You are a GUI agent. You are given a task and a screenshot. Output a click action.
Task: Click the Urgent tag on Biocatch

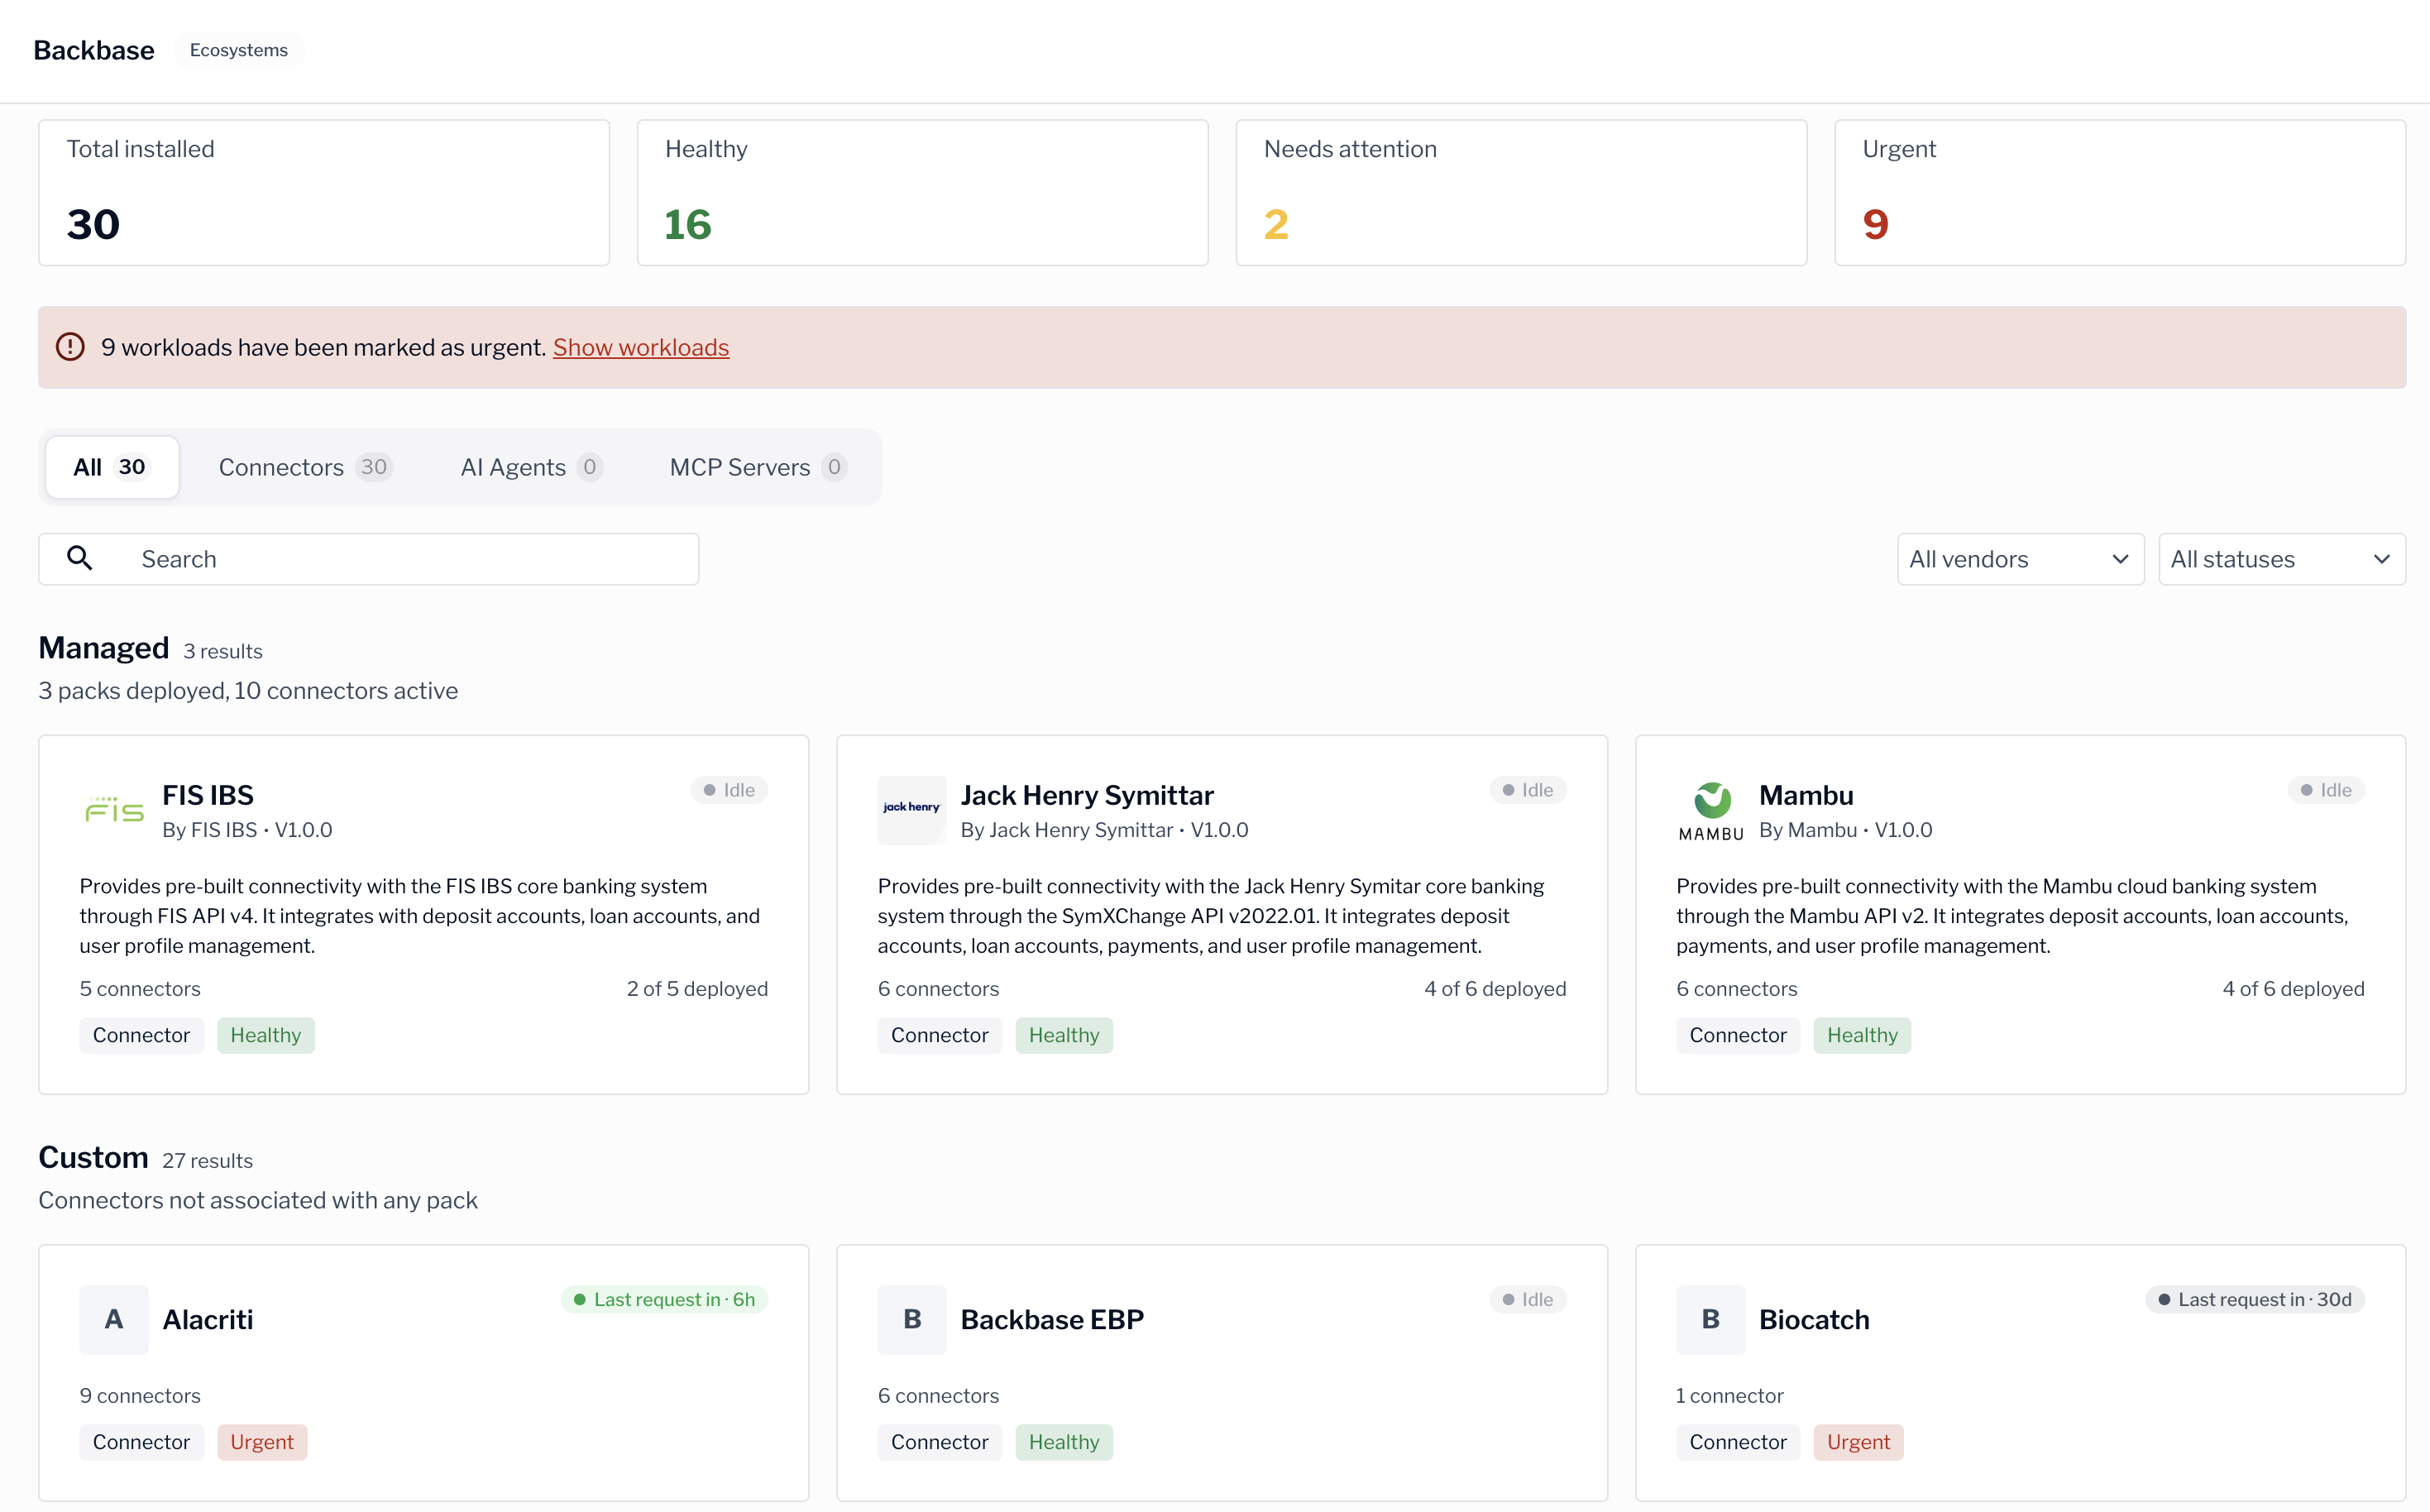click(1858, 1442)
